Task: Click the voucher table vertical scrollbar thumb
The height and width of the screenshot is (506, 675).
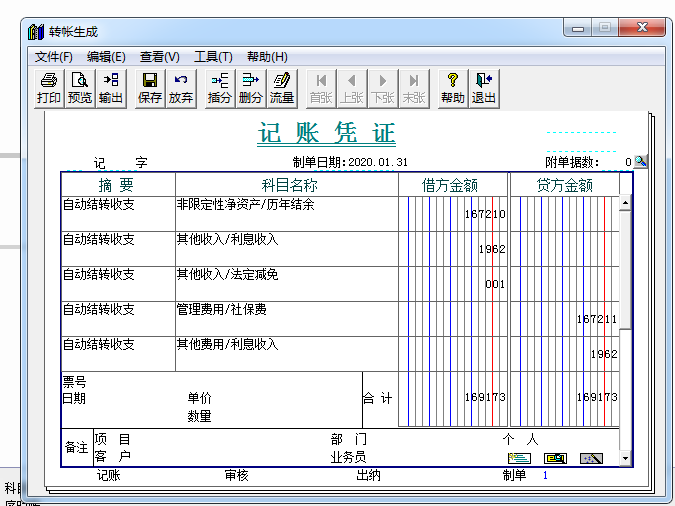Action: (x=625, y=270)
